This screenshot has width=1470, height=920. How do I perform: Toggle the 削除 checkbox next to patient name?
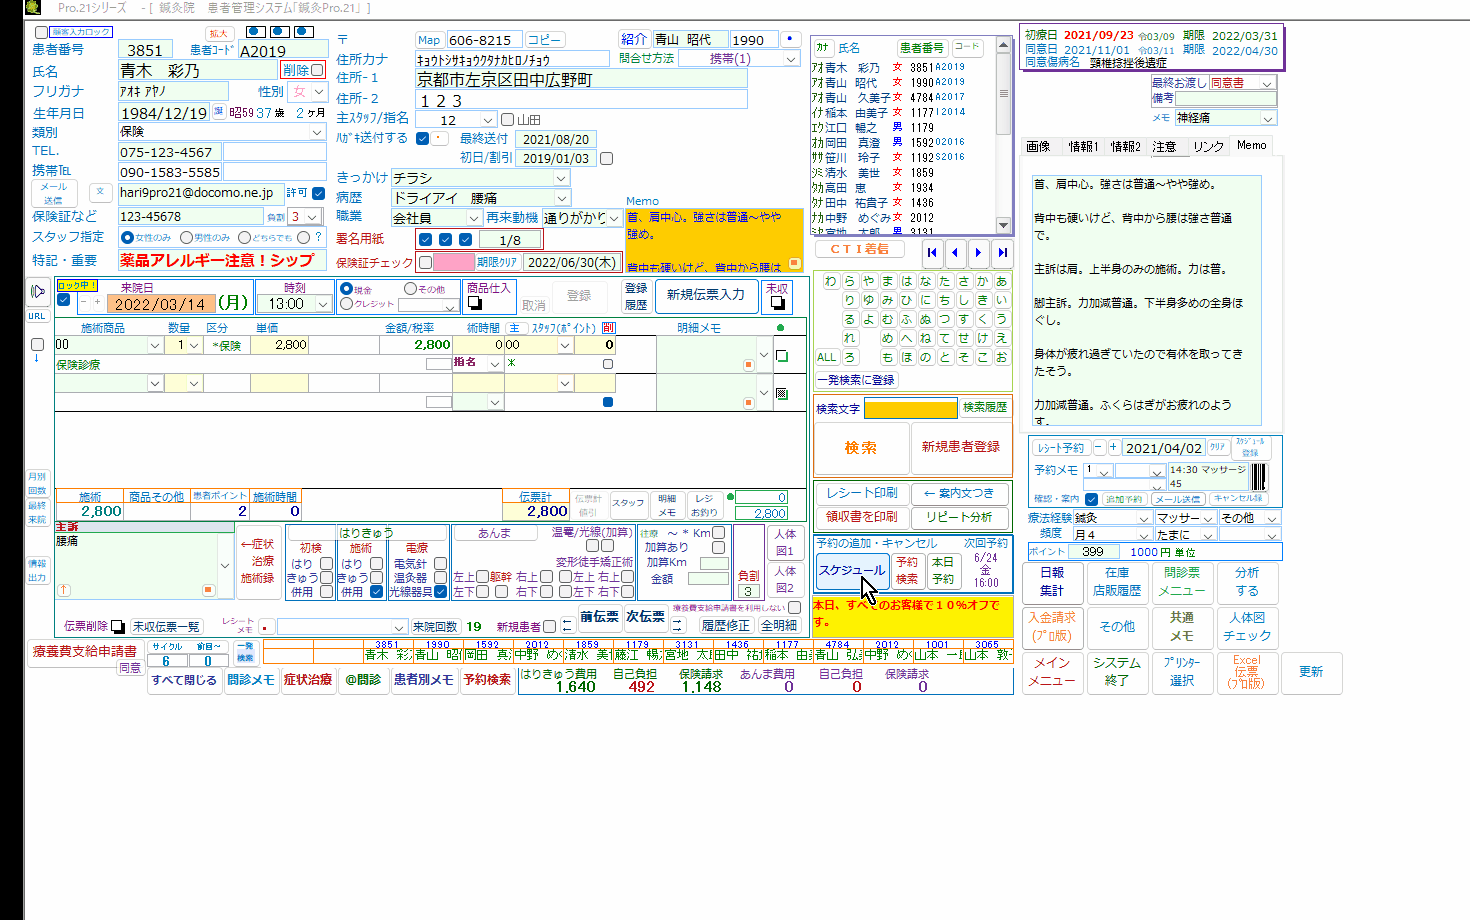317,70
